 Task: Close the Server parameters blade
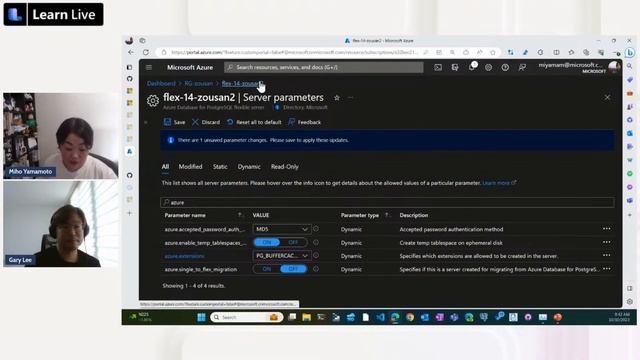tap(607, 97)
